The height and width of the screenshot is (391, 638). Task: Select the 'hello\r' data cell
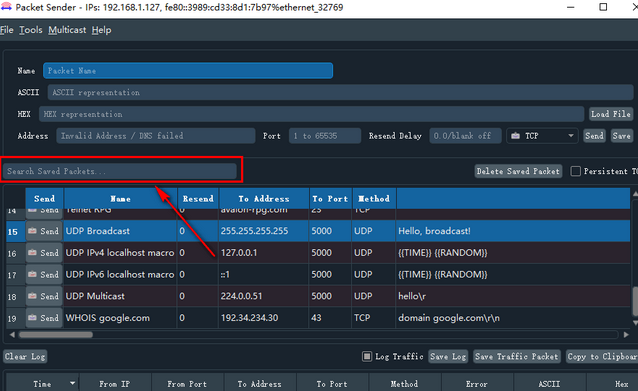(x=513, y=296)
